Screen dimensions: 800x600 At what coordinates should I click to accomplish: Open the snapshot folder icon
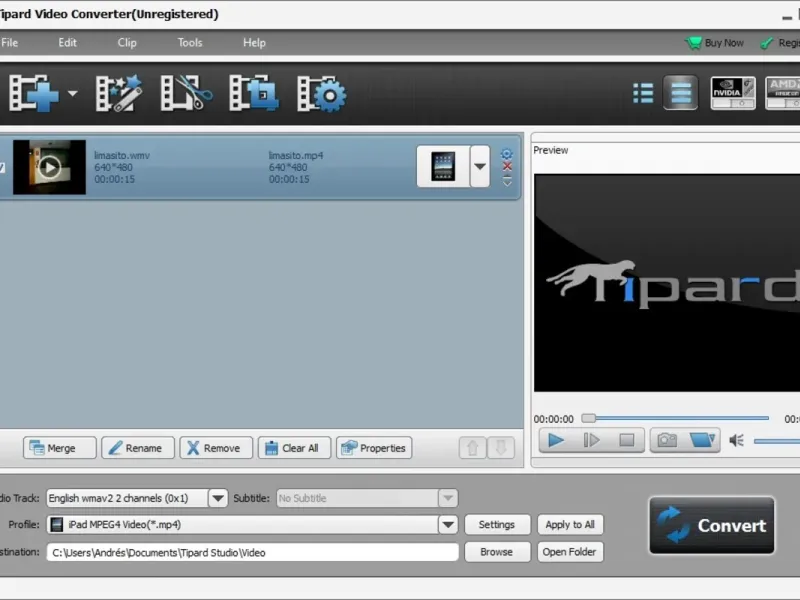coord(702,440)
